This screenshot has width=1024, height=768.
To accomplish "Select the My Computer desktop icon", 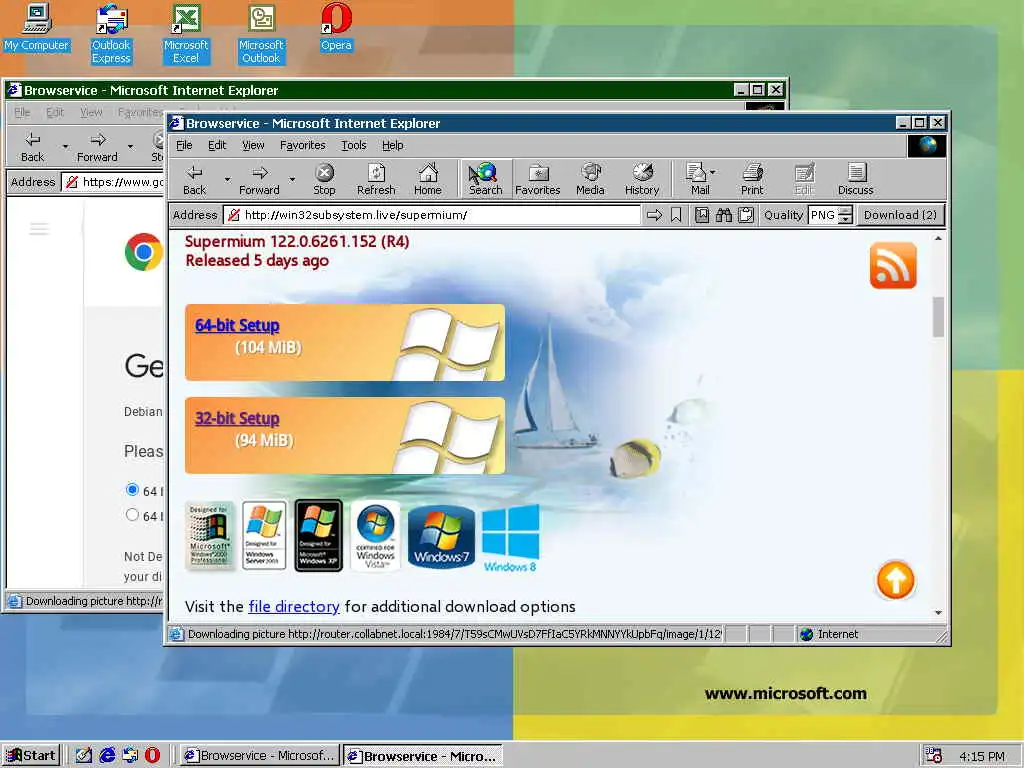I will (x=37, y=27).
